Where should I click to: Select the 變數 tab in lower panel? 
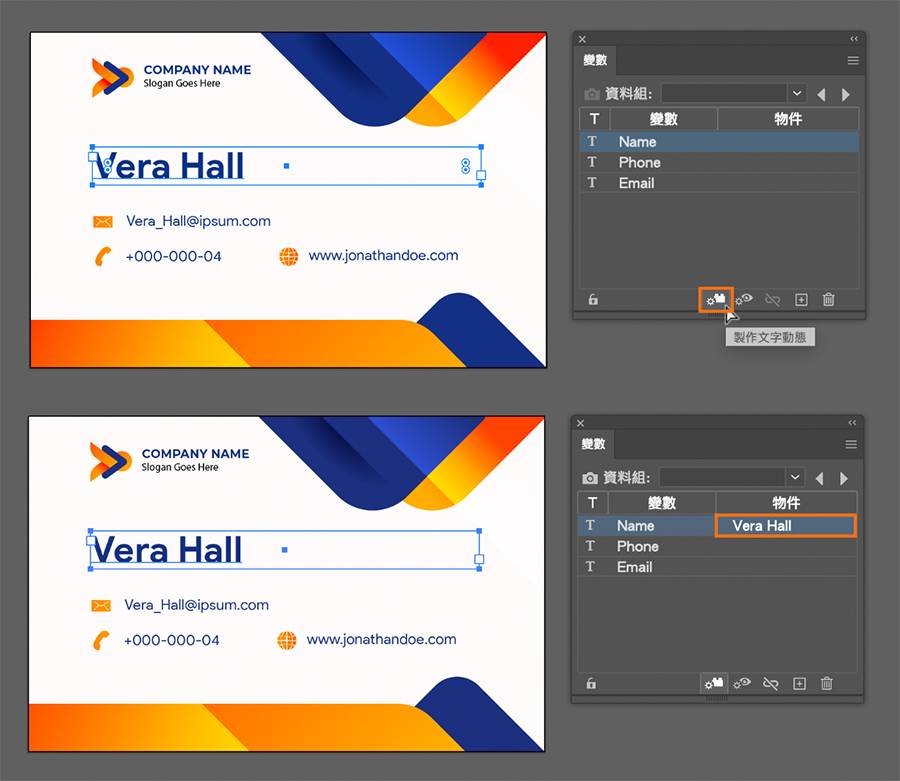point(593,444)
